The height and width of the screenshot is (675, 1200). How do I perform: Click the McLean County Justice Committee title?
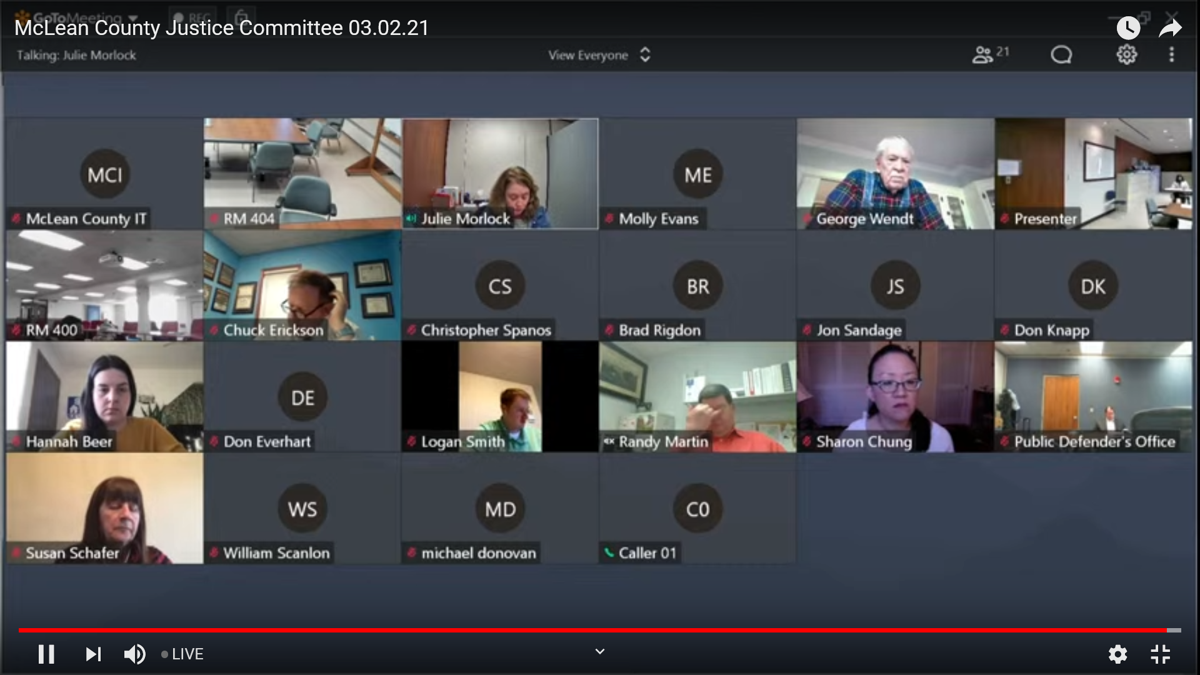pyautogui.click(x=221, y=28)
